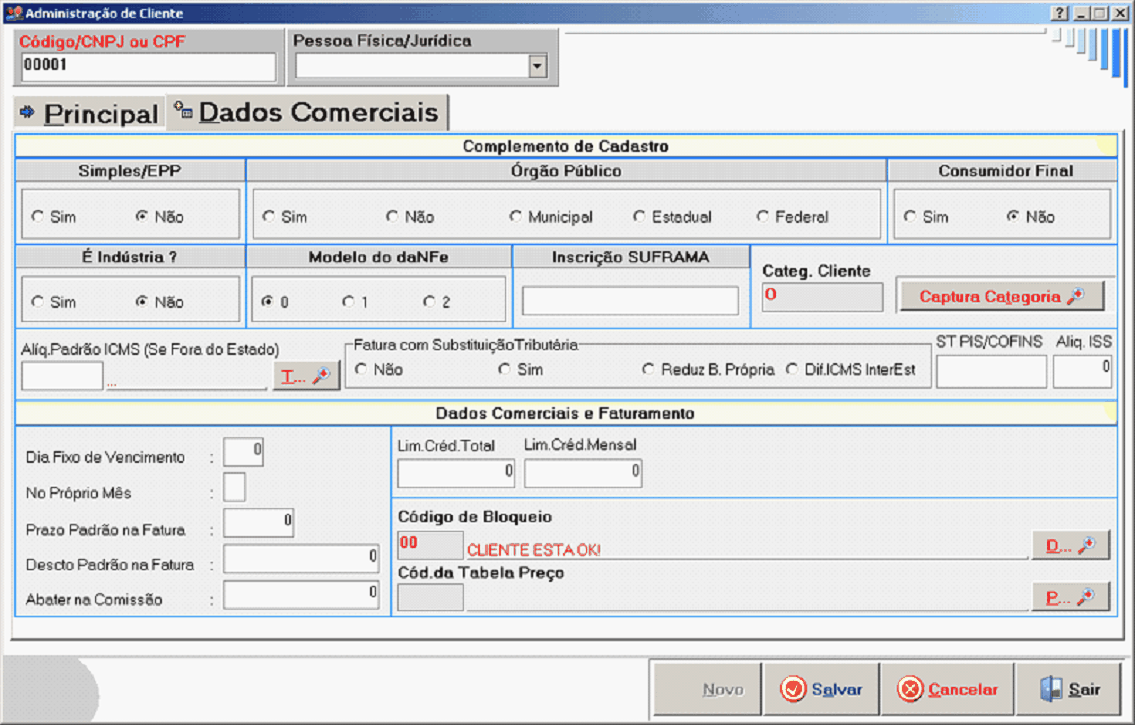Switch to the Principal tab
This screenshot has height=726, width=1136.
coord(90,113)
